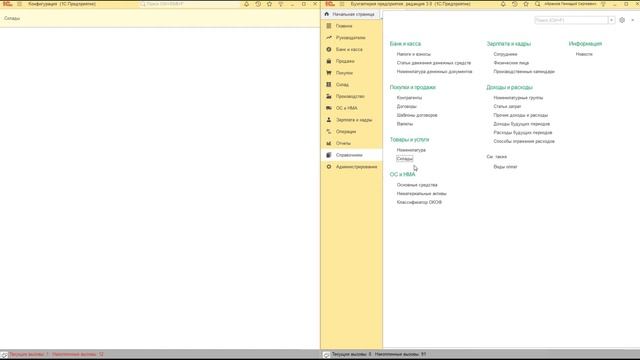Click Администрирование gear icon in sidebar
This screenshot has width=640, height=360.
click(x=329, y=167)
